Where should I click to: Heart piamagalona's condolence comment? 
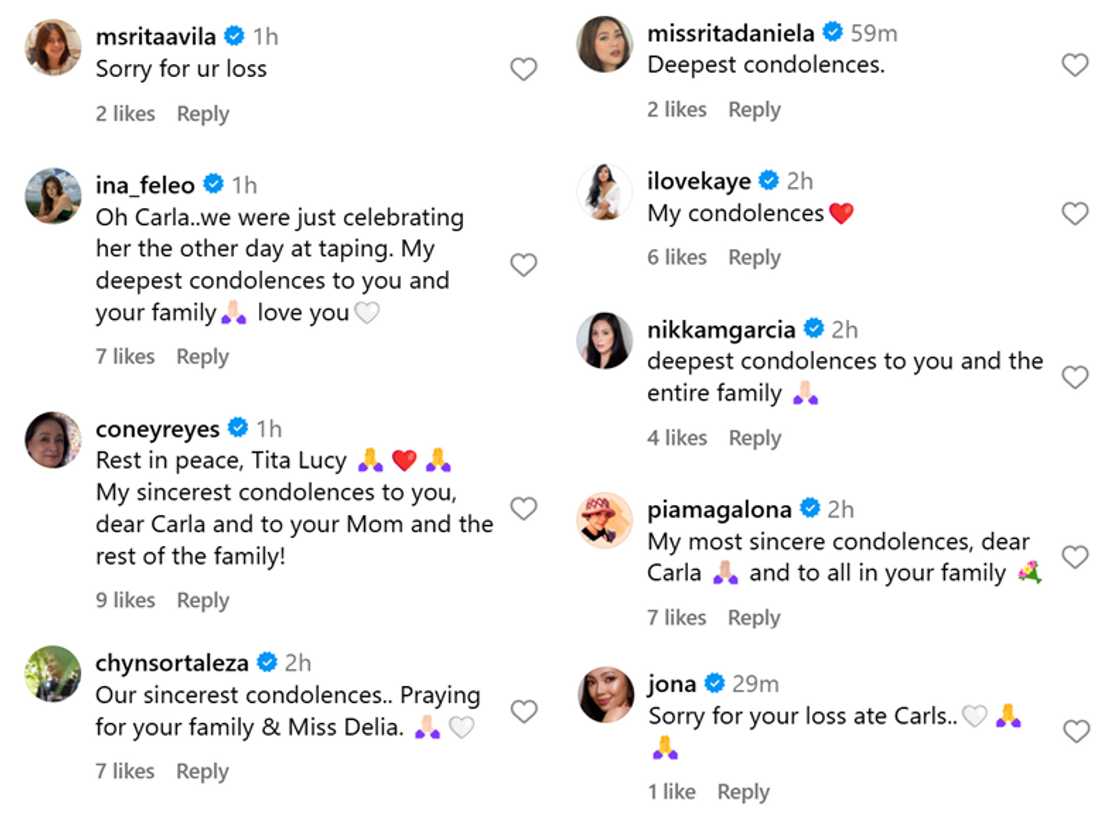1075,557
